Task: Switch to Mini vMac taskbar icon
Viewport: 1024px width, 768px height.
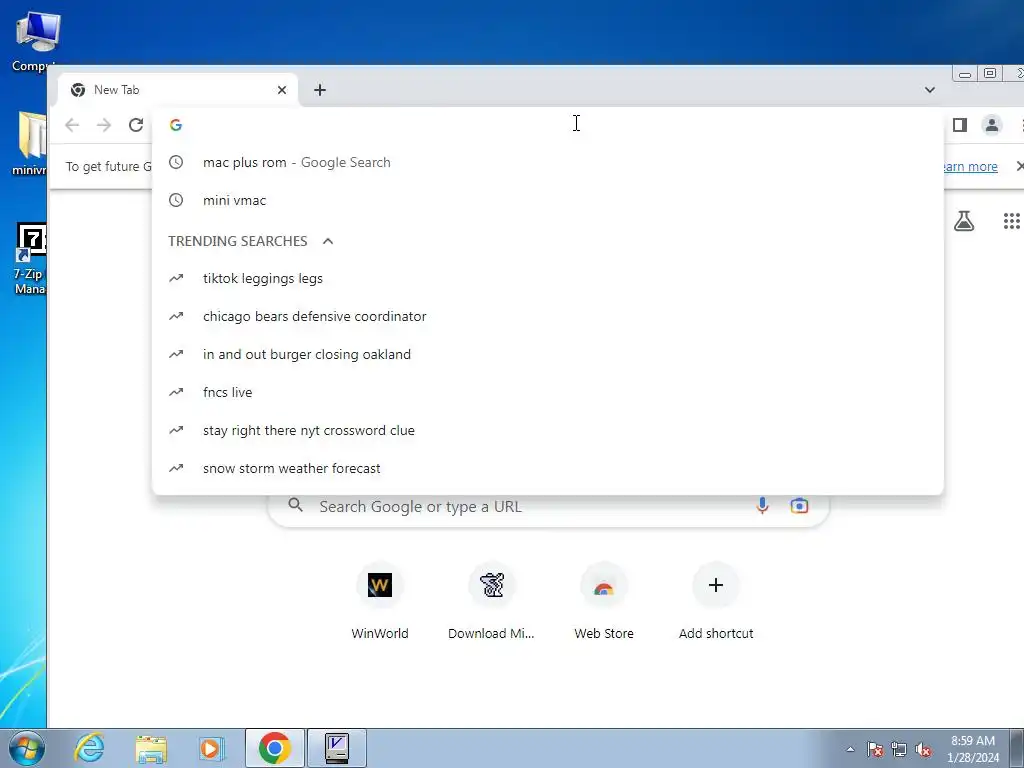Action: (336, 748)
